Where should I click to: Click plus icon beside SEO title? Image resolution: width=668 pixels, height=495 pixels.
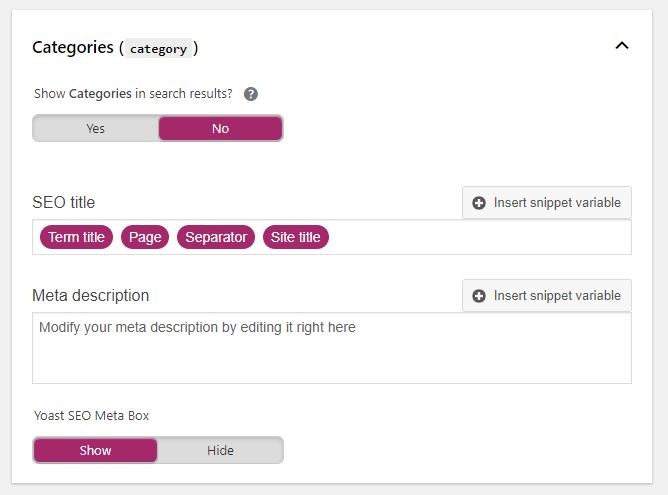point(479,202)
